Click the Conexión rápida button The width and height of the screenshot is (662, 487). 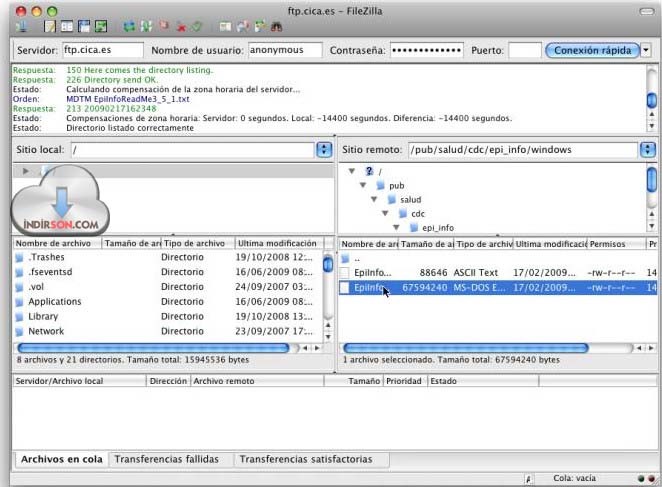pos(592,50)
